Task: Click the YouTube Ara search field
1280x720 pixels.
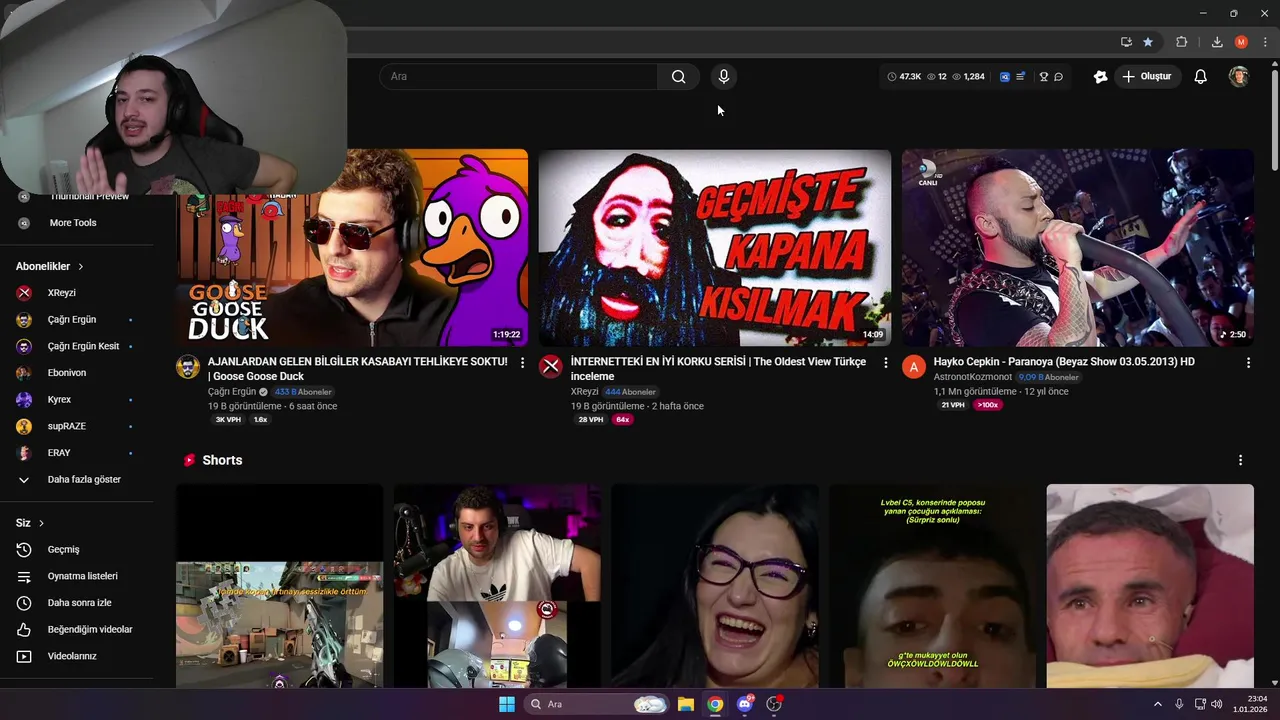Action: (x=518, y=76)
